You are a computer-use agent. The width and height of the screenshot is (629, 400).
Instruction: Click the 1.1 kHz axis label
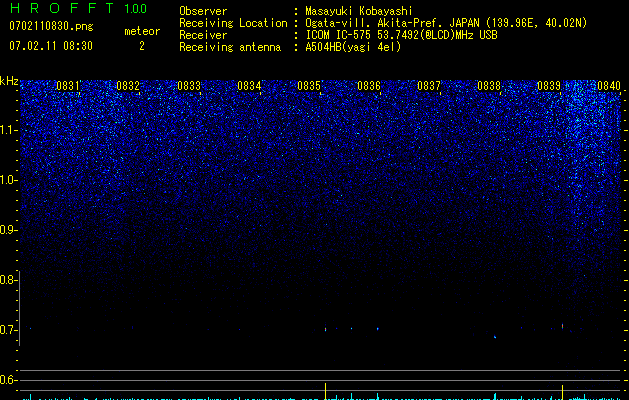[8, 130]
